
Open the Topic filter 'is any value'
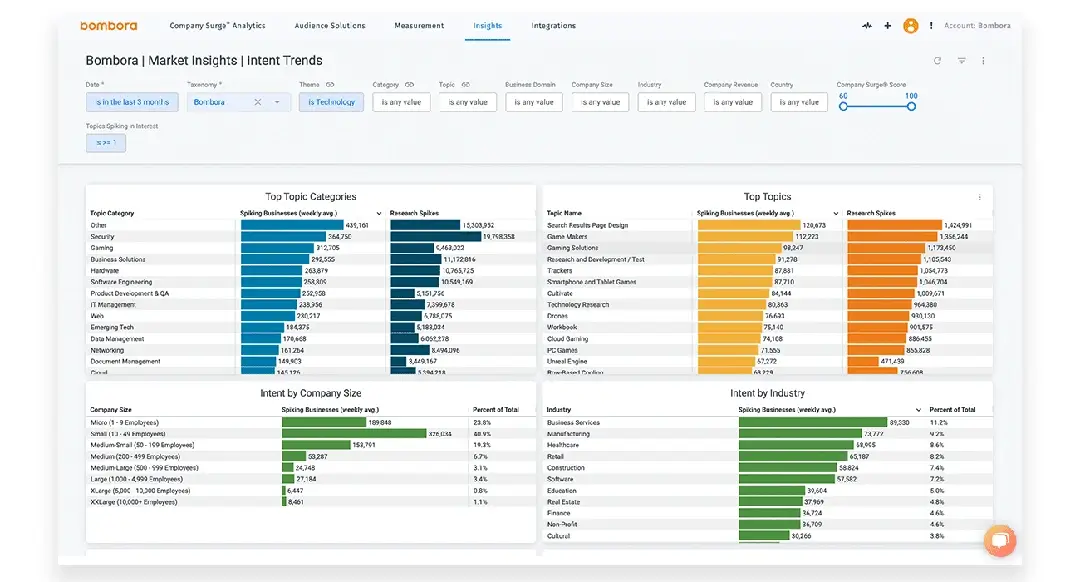point(468,102)
